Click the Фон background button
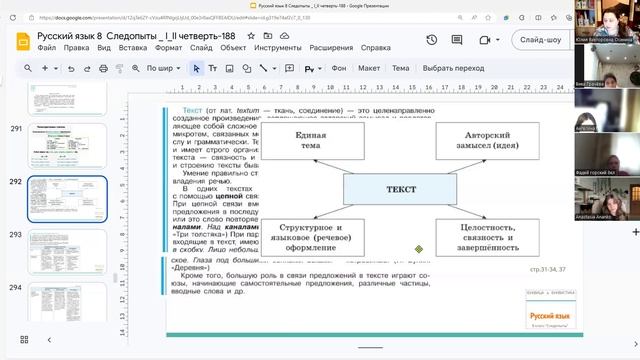 pos(339,68)
